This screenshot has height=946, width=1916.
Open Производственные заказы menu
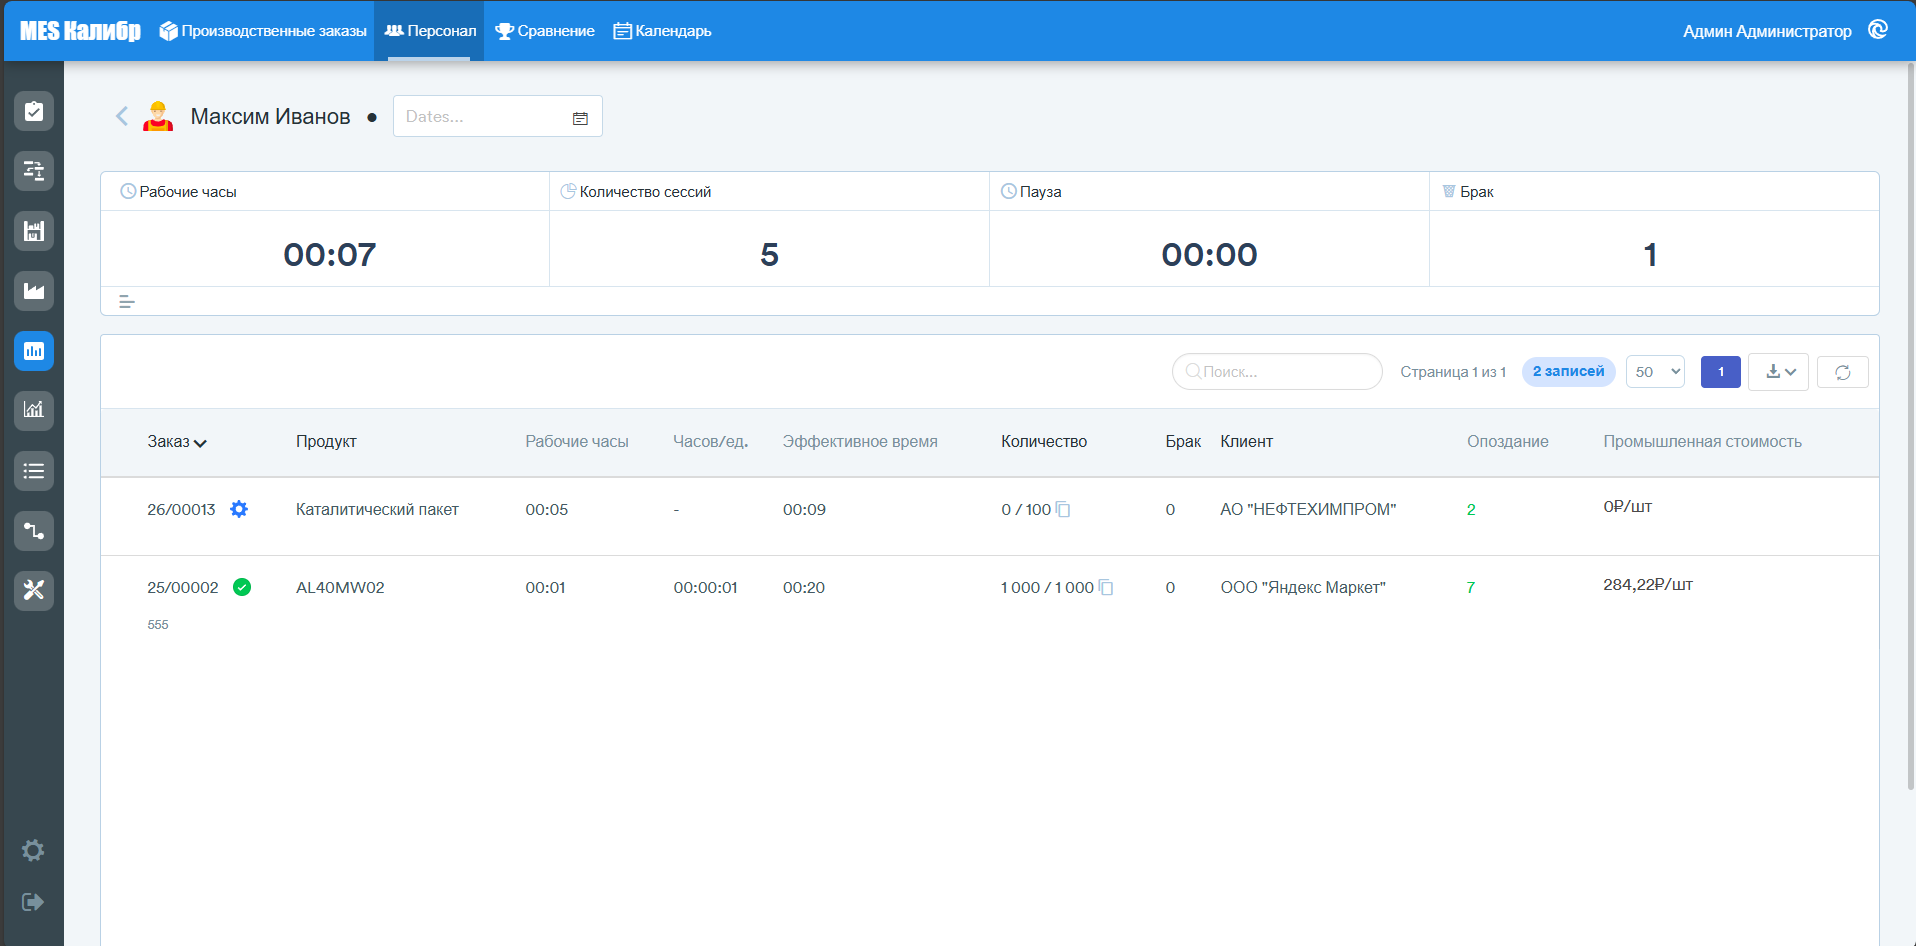click(x=263, y=31)
